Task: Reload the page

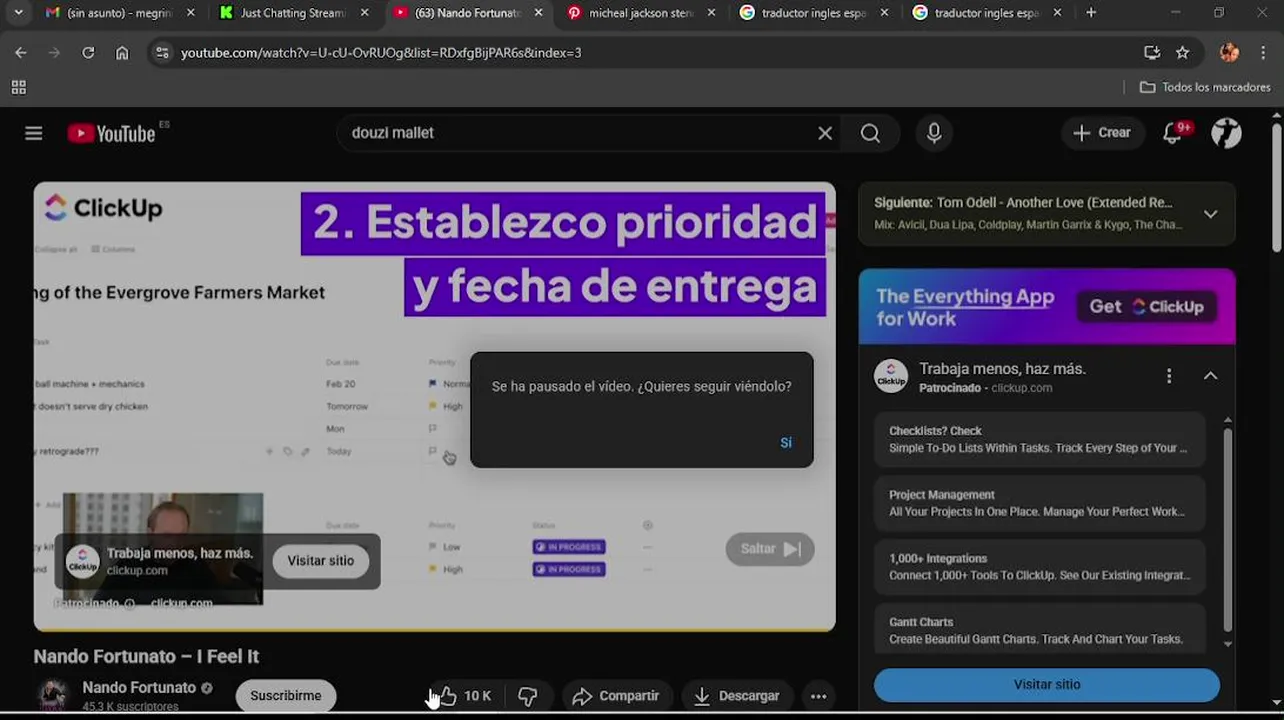Action: (x=88, y=53)
